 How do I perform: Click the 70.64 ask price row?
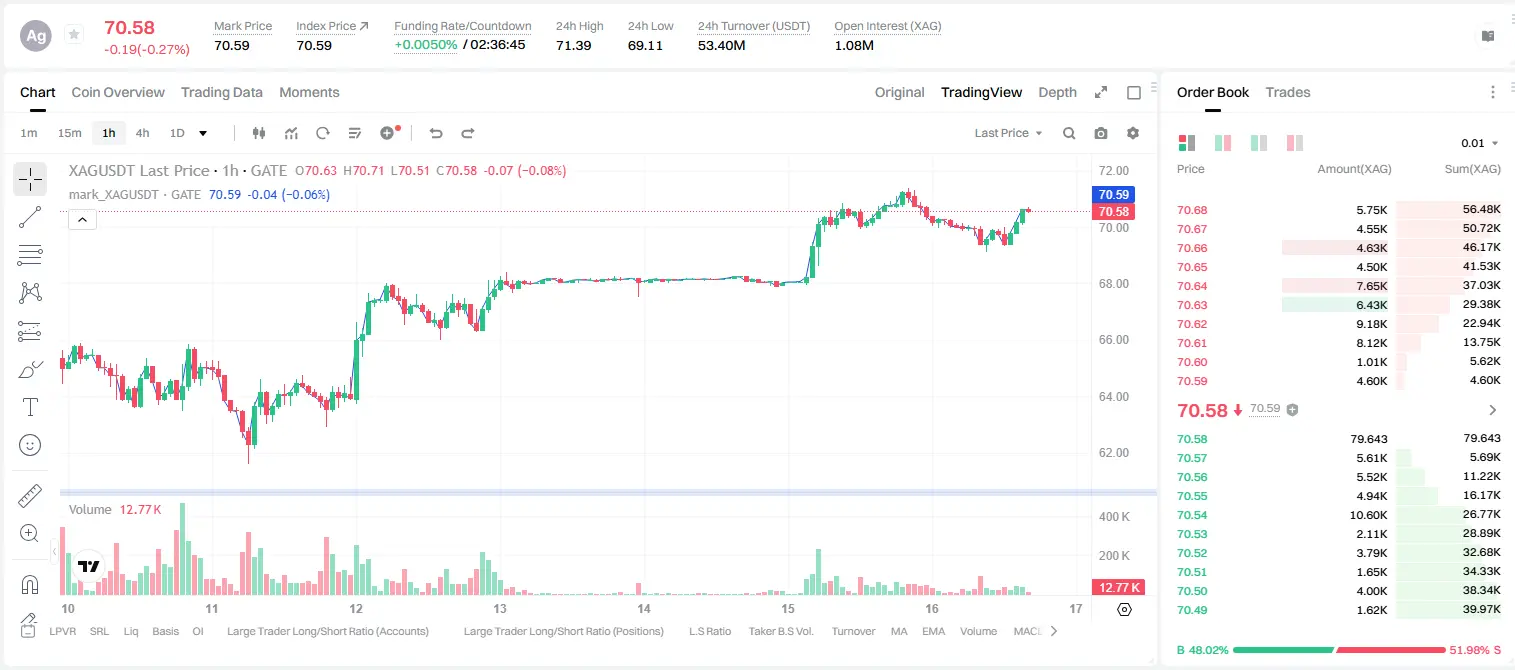coord(1338,286)
